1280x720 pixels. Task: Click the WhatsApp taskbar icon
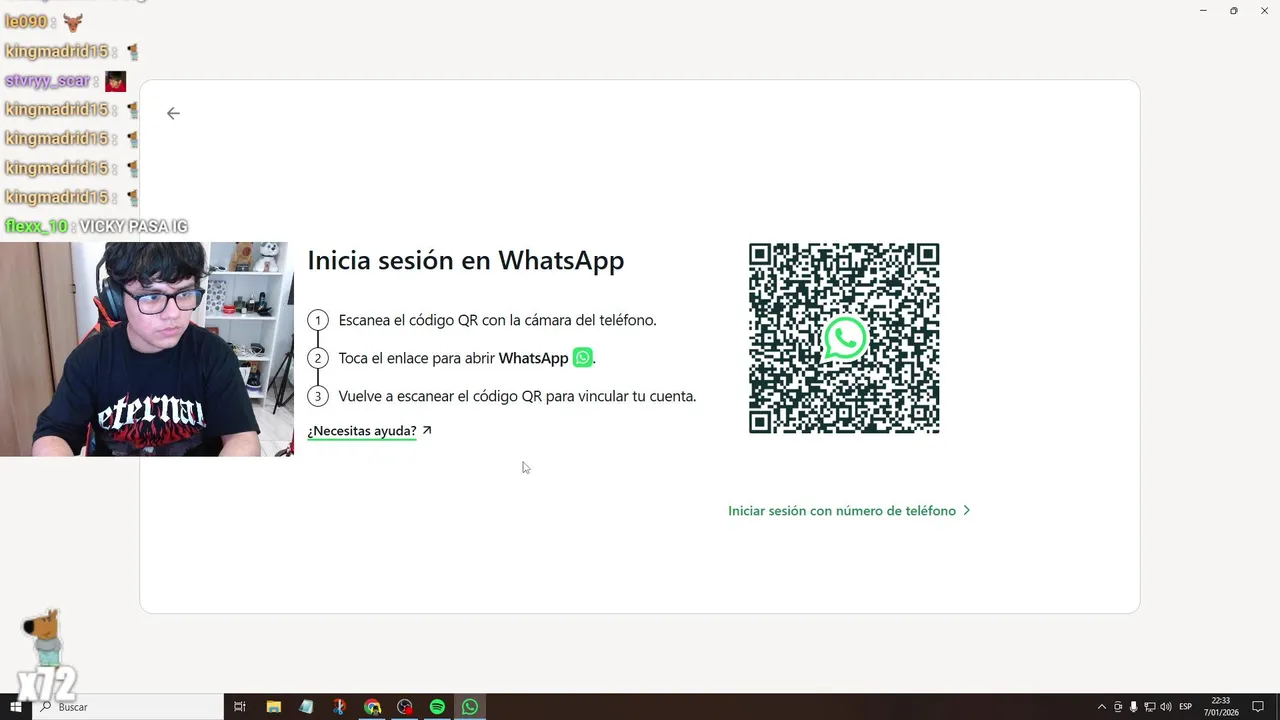(470, 707)
